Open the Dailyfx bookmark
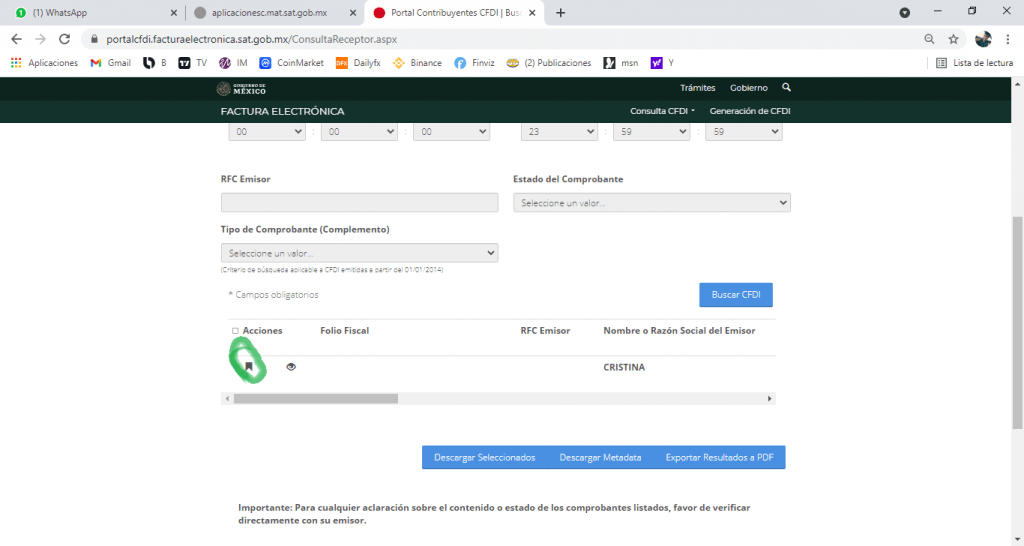1024x546 pixels. tap(358, 63)
